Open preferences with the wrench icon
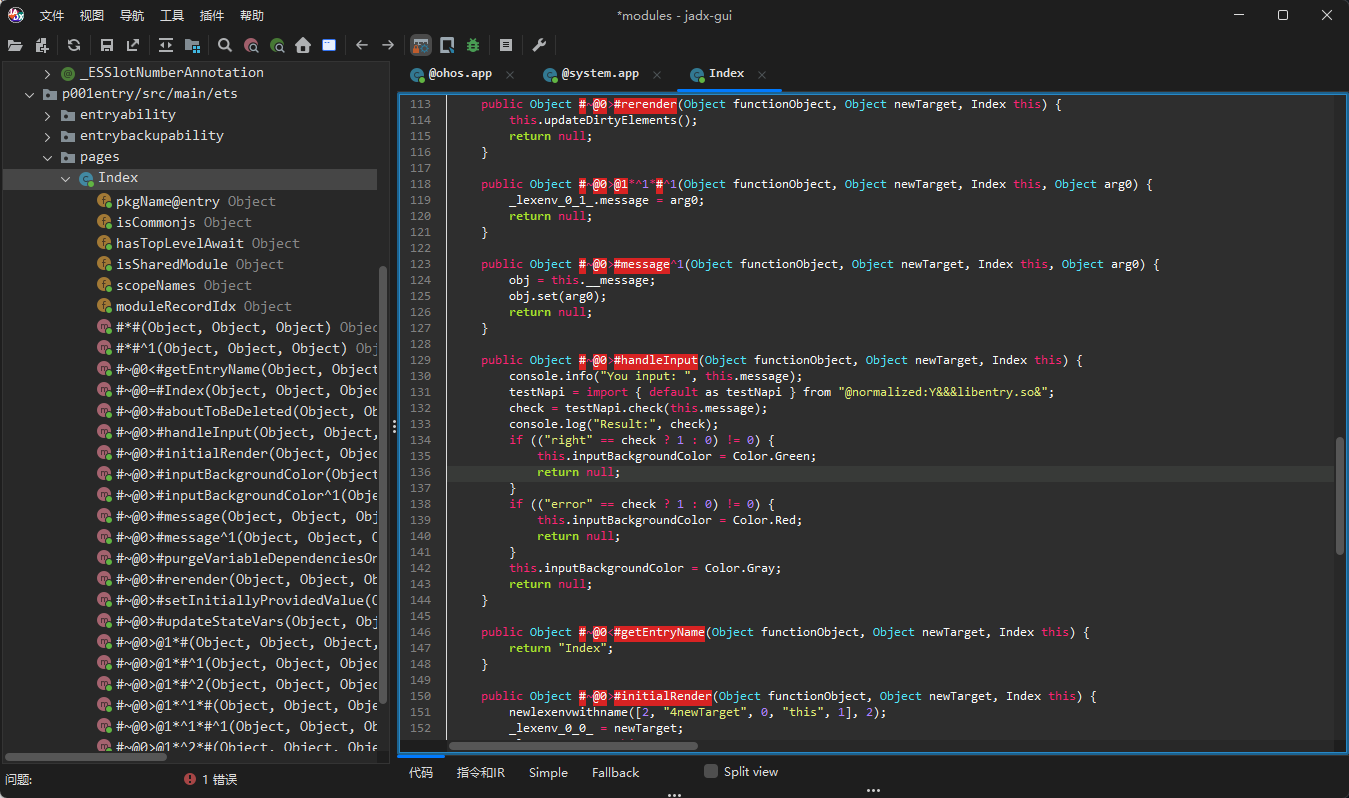The image size is (1349, 798). [538, 45]
